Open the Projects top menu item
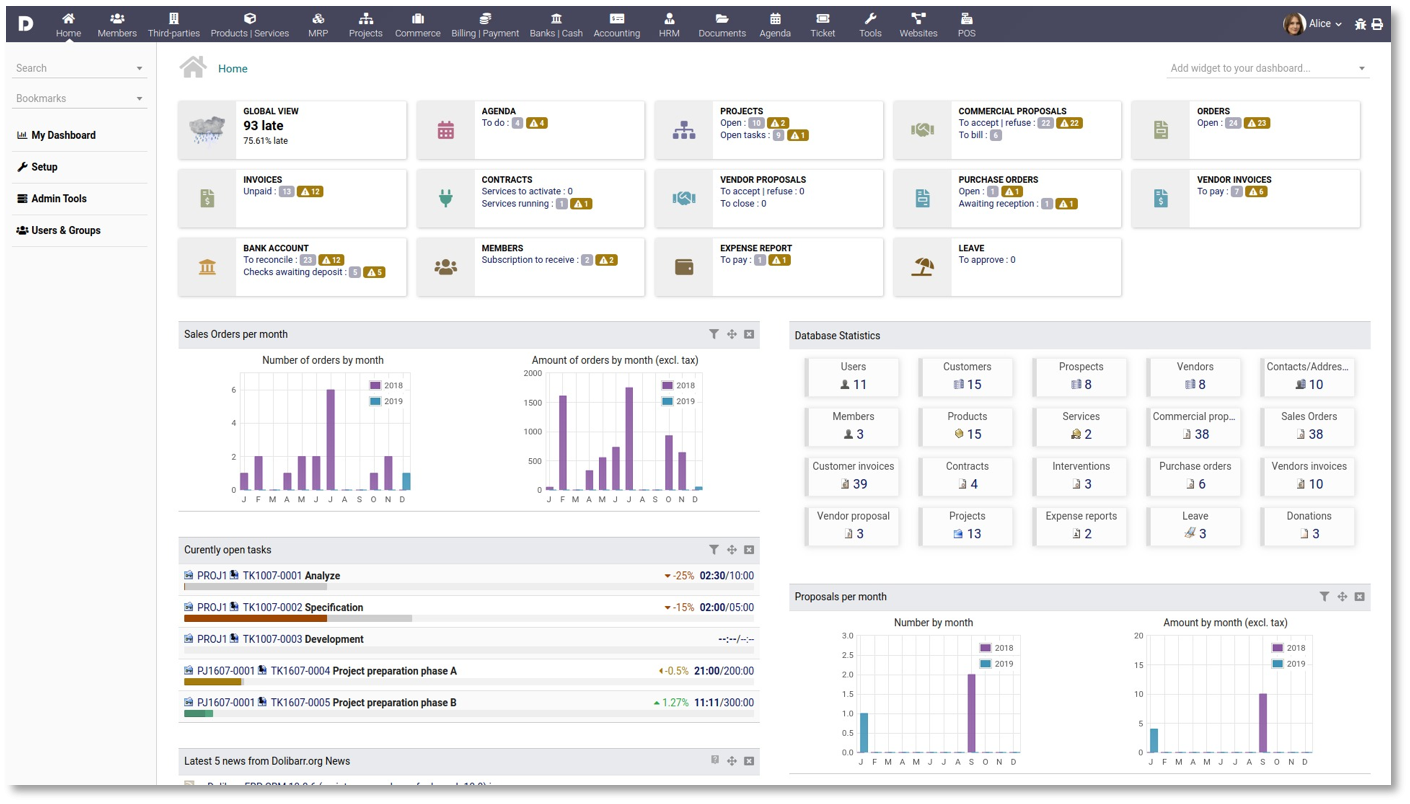 (x=366, y=25)
